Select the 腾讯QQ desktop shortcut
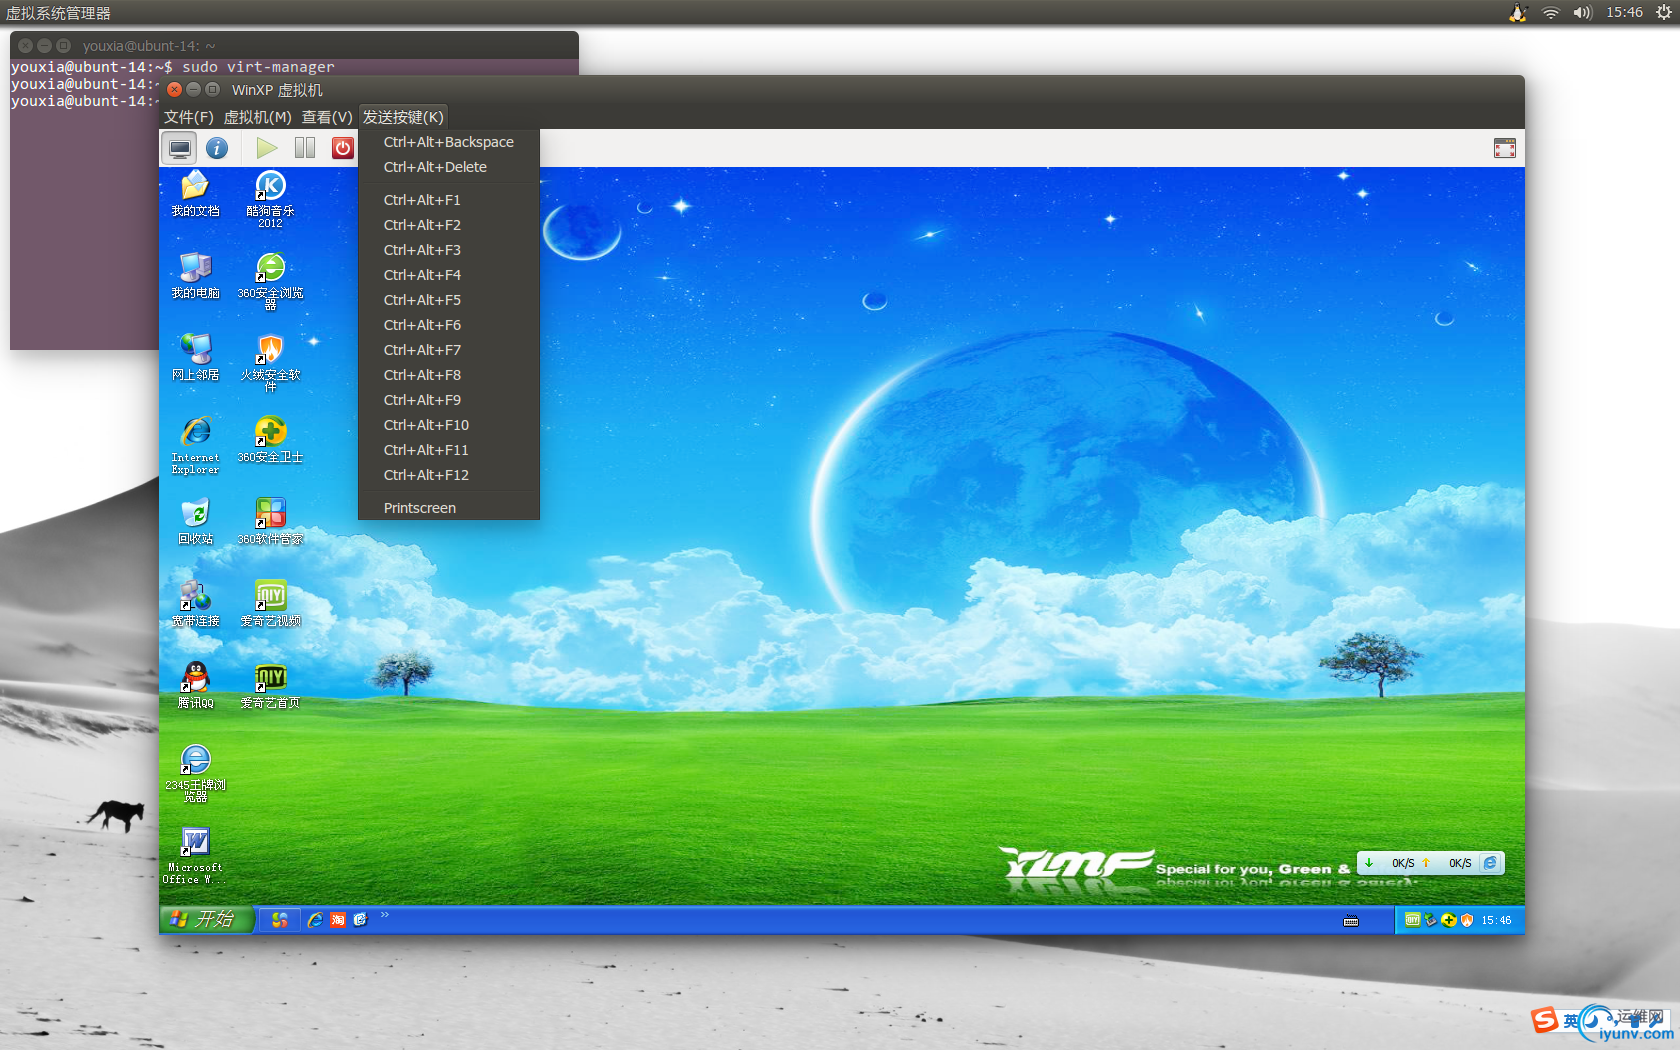 click(x=195, y=686)
